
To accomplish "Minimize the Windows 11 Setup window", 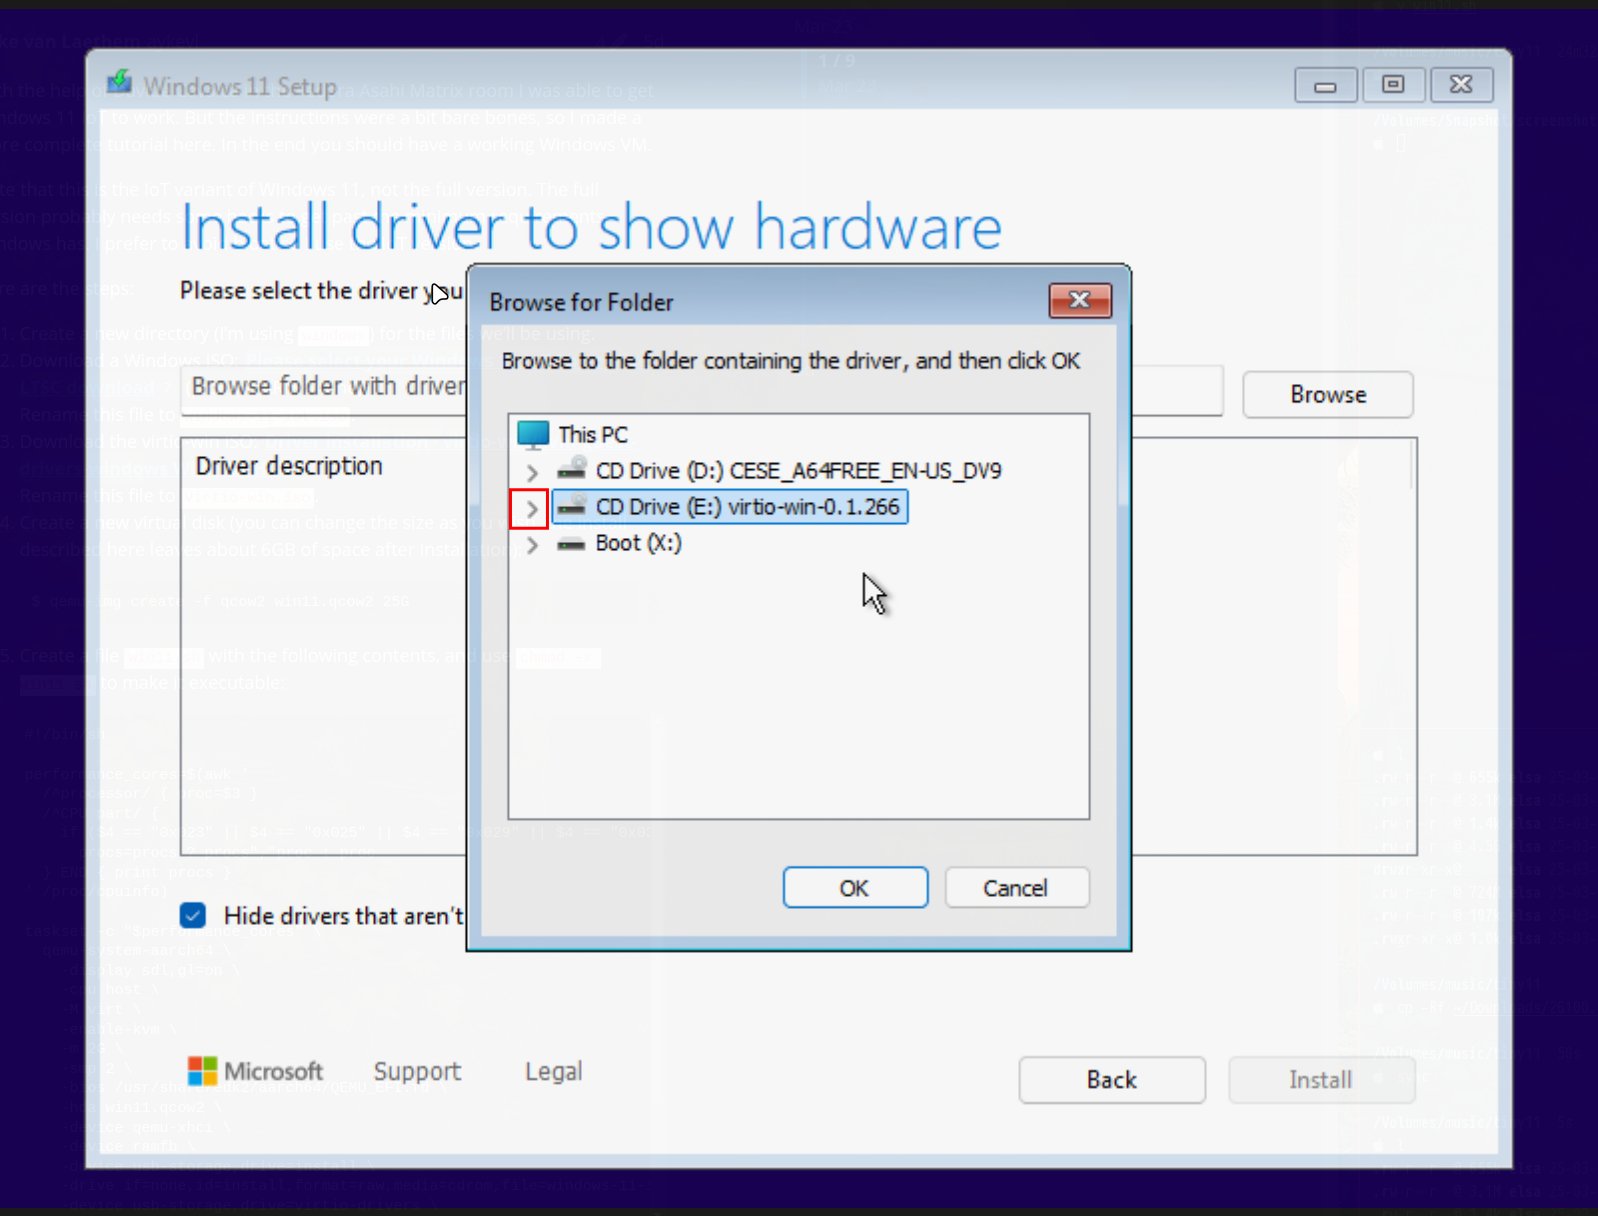I will tap(1326, 86).
